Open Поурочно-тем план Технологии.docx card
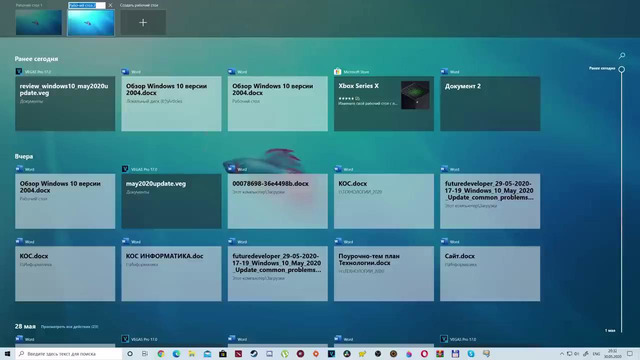 [x=384, y=273]
